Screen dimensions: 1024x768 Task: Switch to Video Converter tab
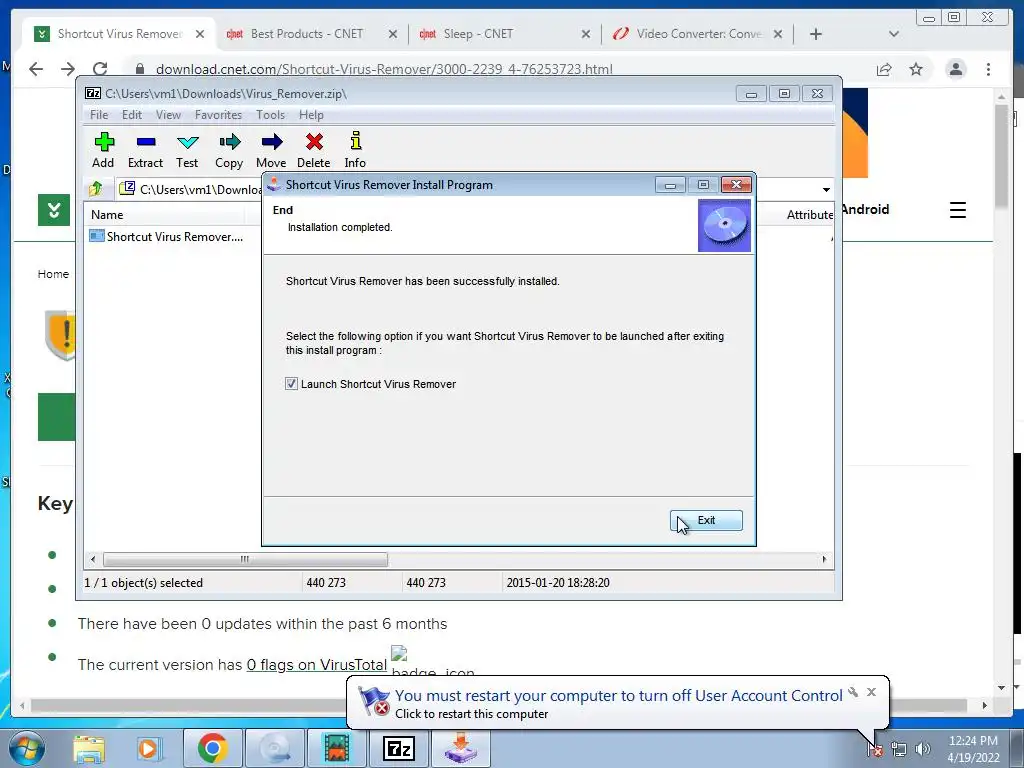[699, 34]
